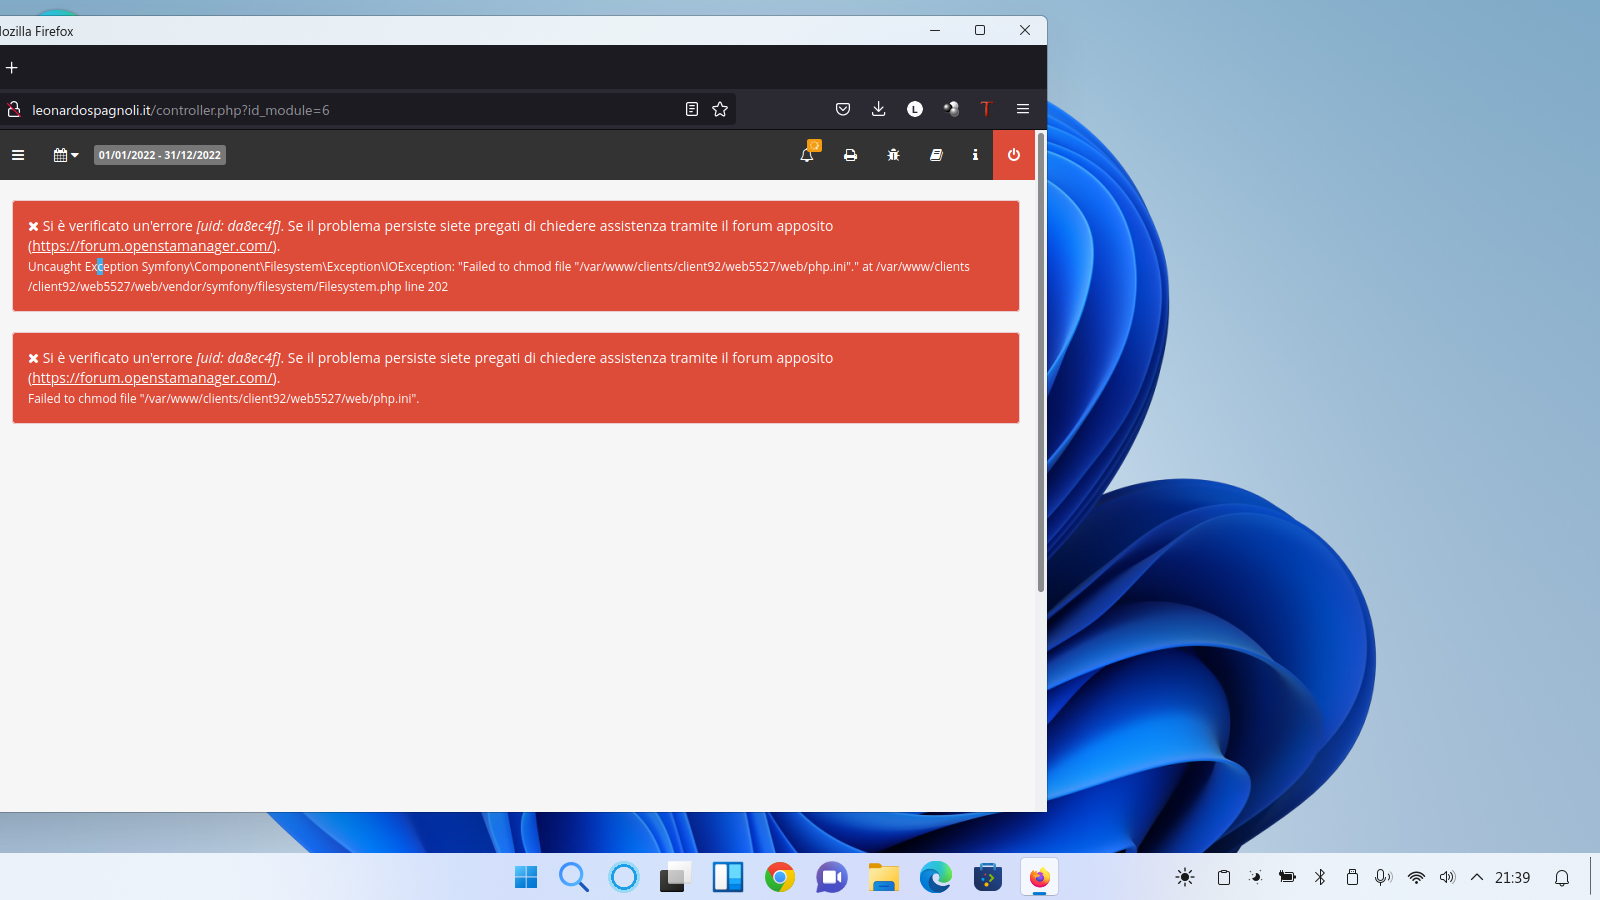1600x900 pixels.
Task: Click the spheres extension icon in Firefox toolbar
Action: (951, 109)
